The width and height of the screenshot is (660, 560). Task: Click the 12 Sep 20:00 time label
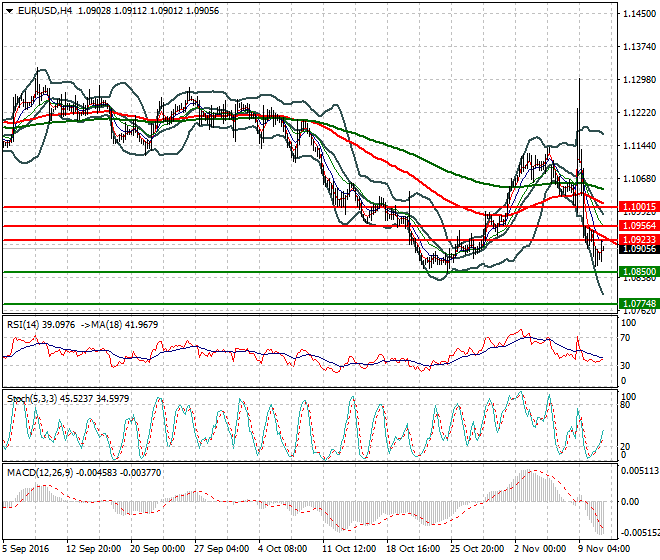tap(93, 549)
